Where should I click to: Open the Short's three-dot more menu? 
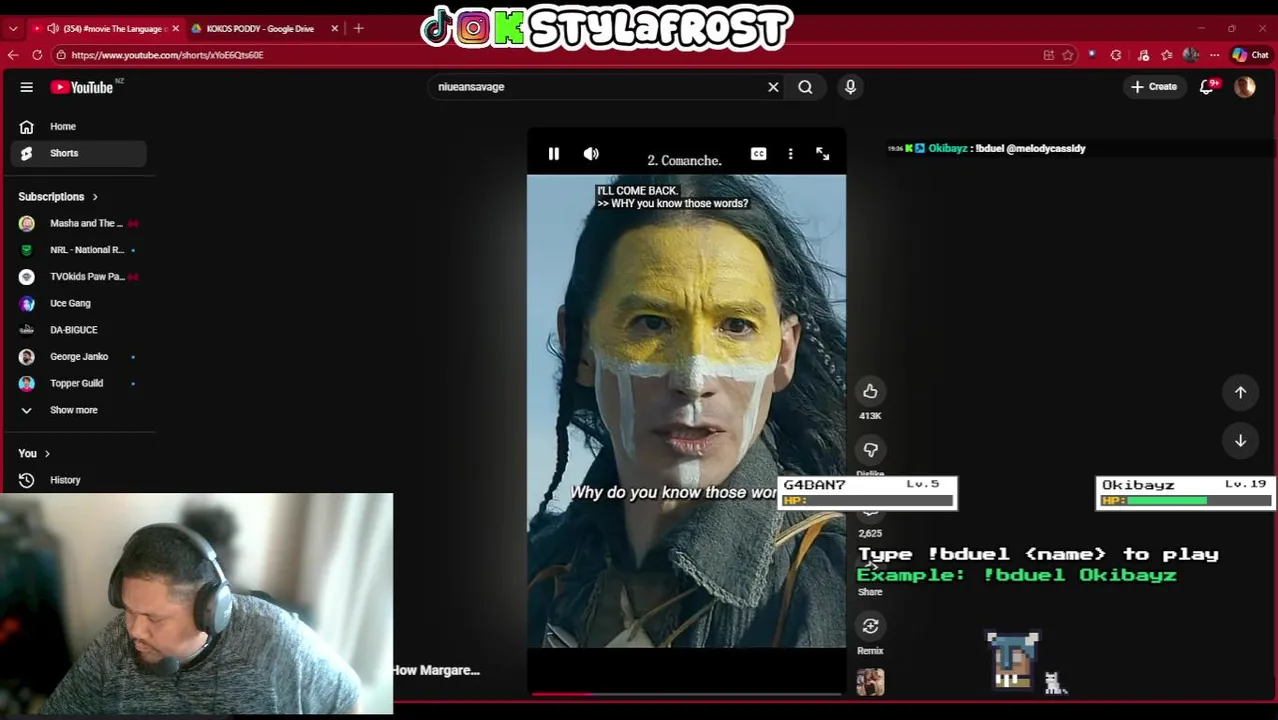pos(790,154)
